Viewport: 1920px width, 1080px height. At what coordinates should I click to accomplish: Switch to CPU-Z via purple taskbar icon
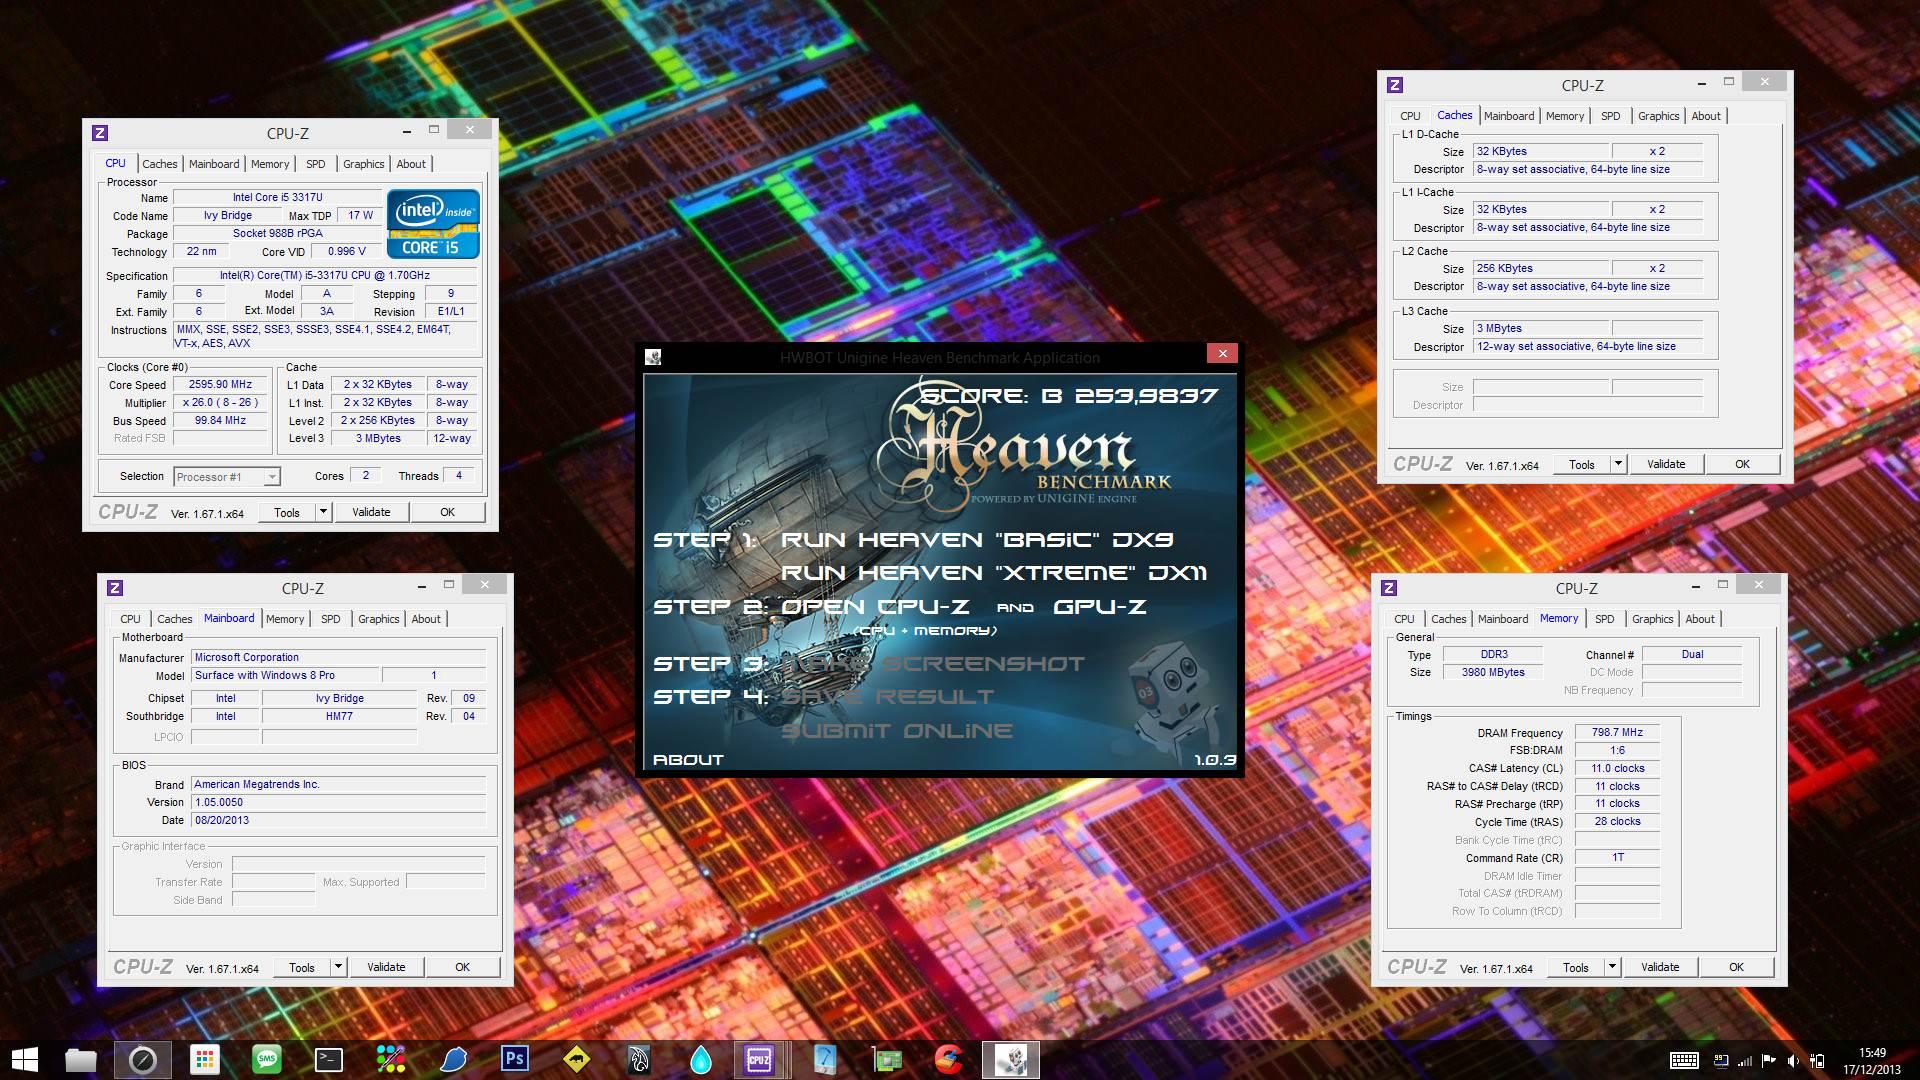pyautogui.click(x=759, y=1059)
